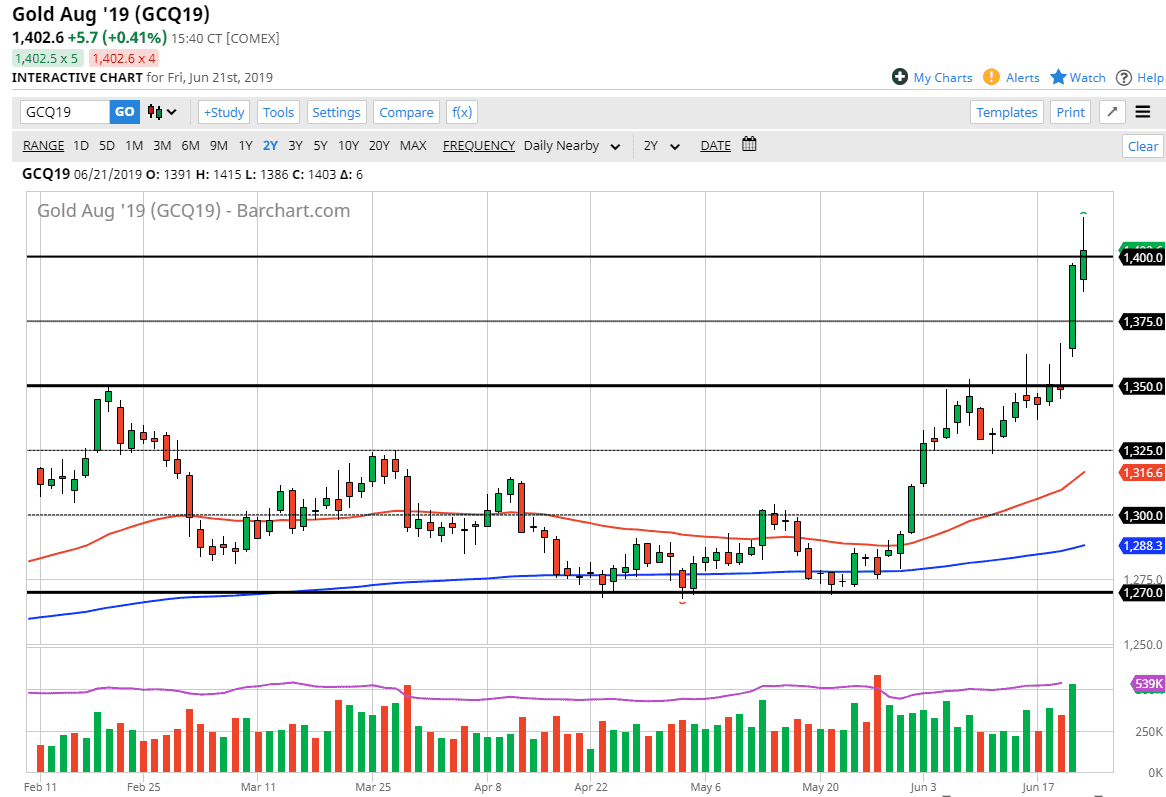This screenshot has height=797, width=1166.
Task: Switch range to MAX
Action: (x=413, y=146)
